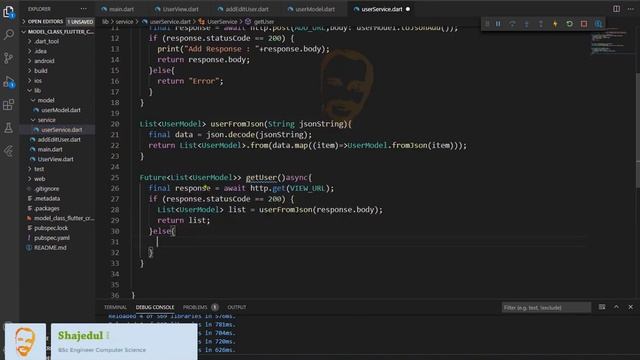Open .gitignore in the explorer tree
Image resolution: width=640 pixels, height=360 pixels.
tap(47, 189)
